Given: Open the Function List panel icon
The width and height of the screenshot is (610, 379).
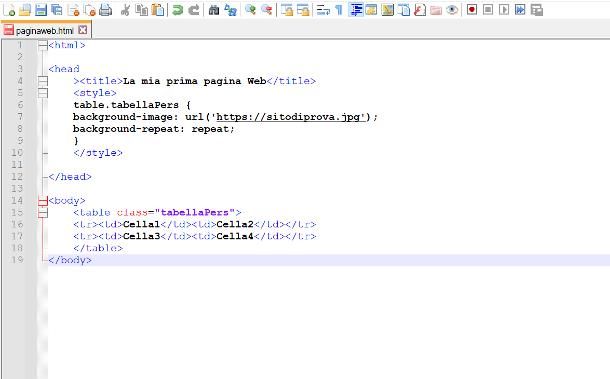Looking at the screenshot, I should point(420,10).
